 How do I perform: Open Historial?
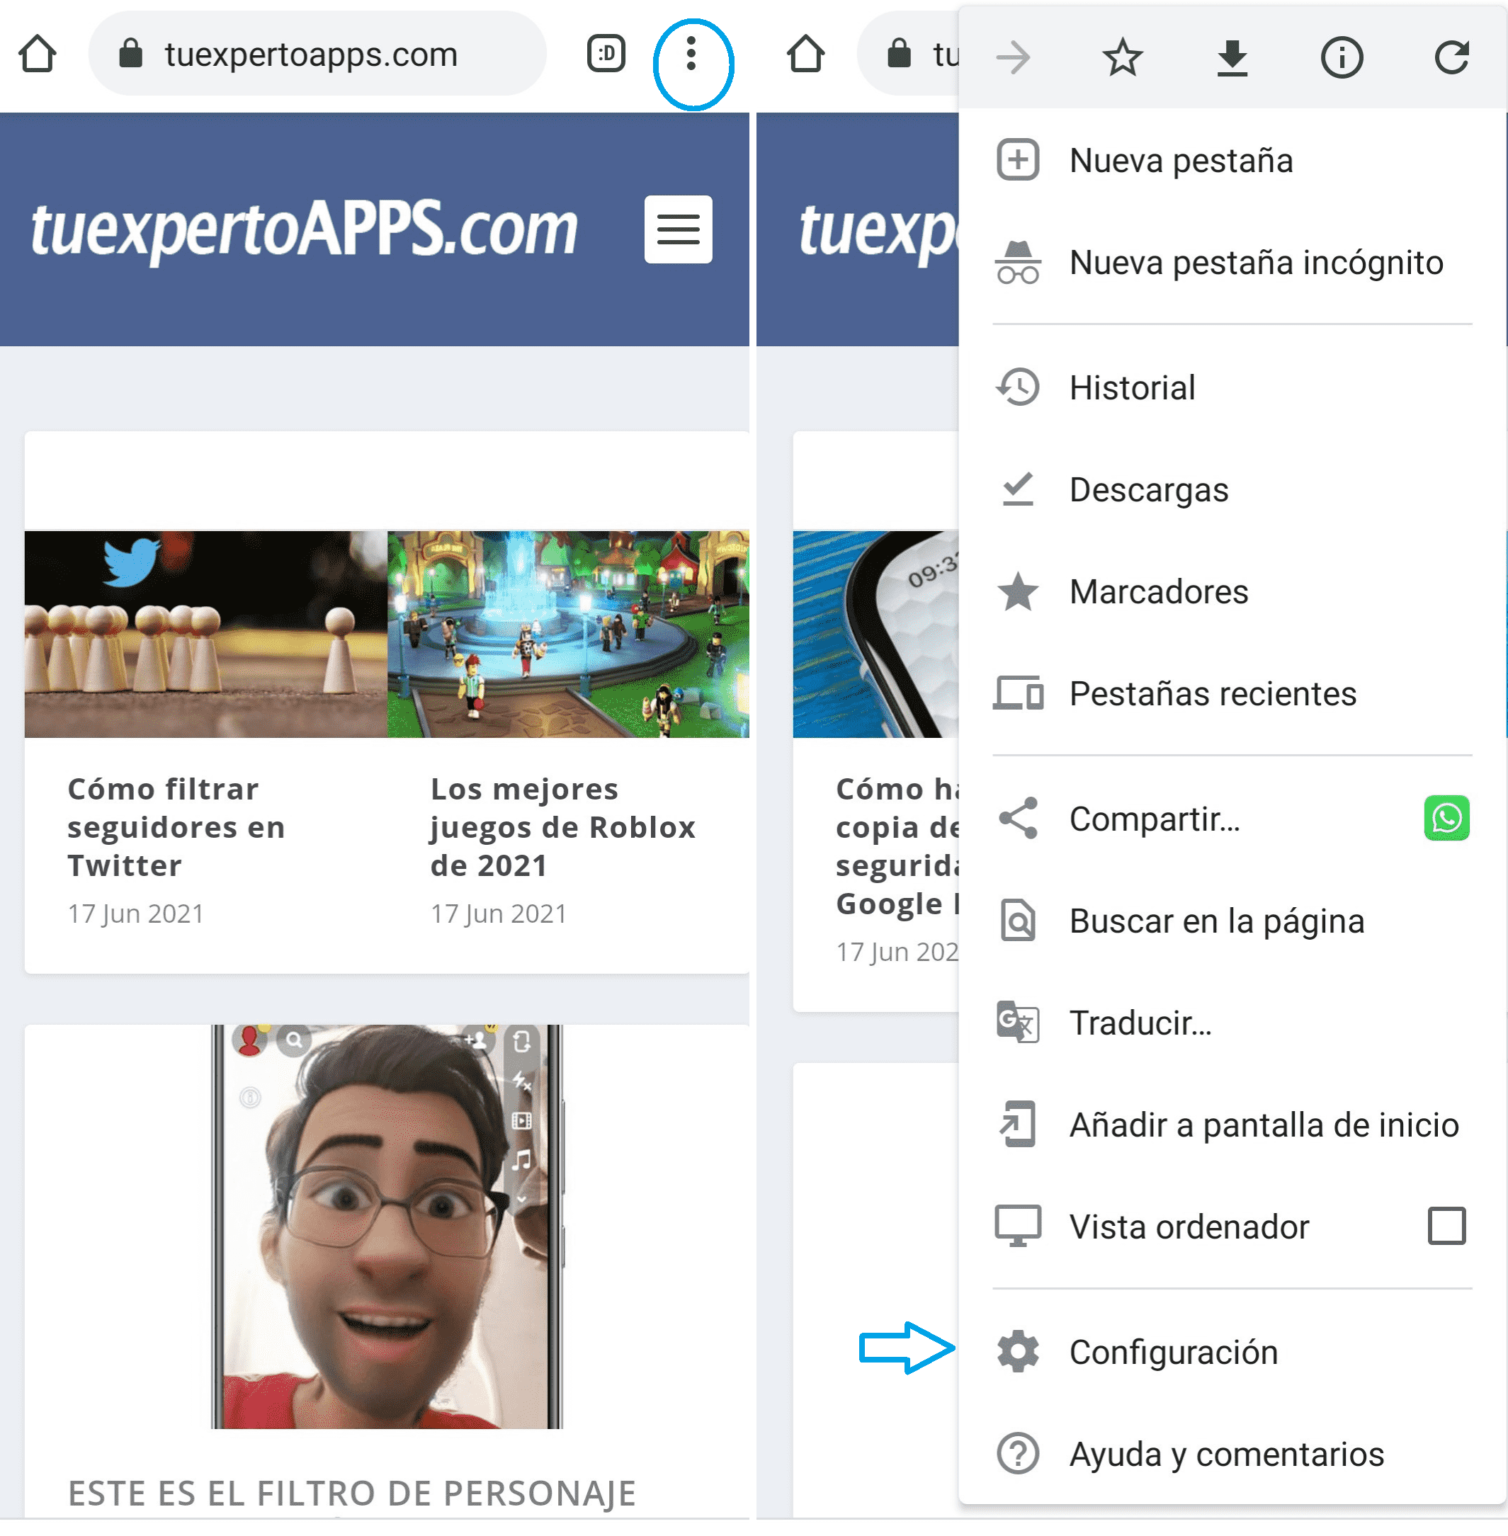click(1232, 388)
